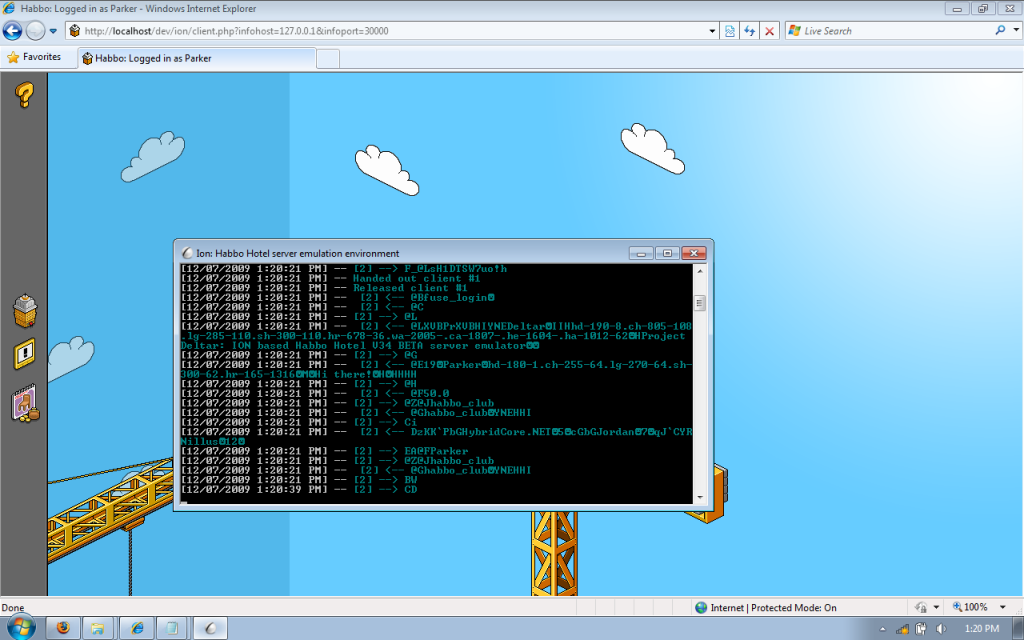Click the site favicon in address bar
This screenshot has width=1024, height=640.
74,31
